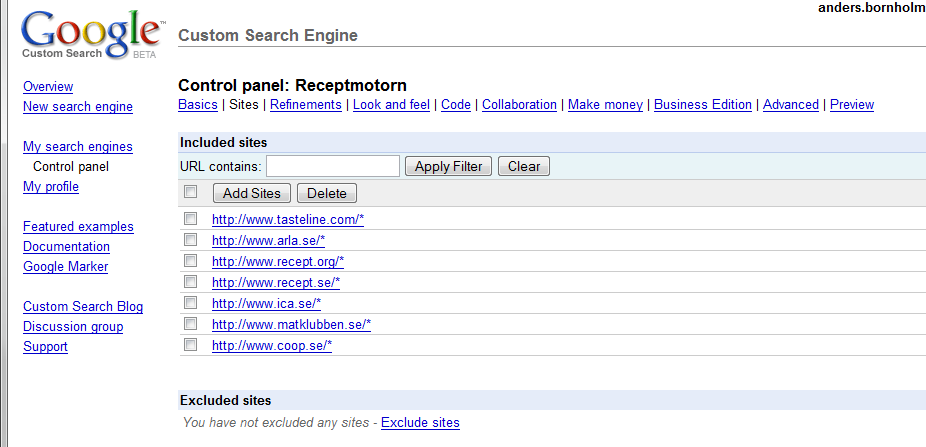Click the Google Custom Search logo
The width and height of the screenshot is (926, 447).
click(87, 37)
